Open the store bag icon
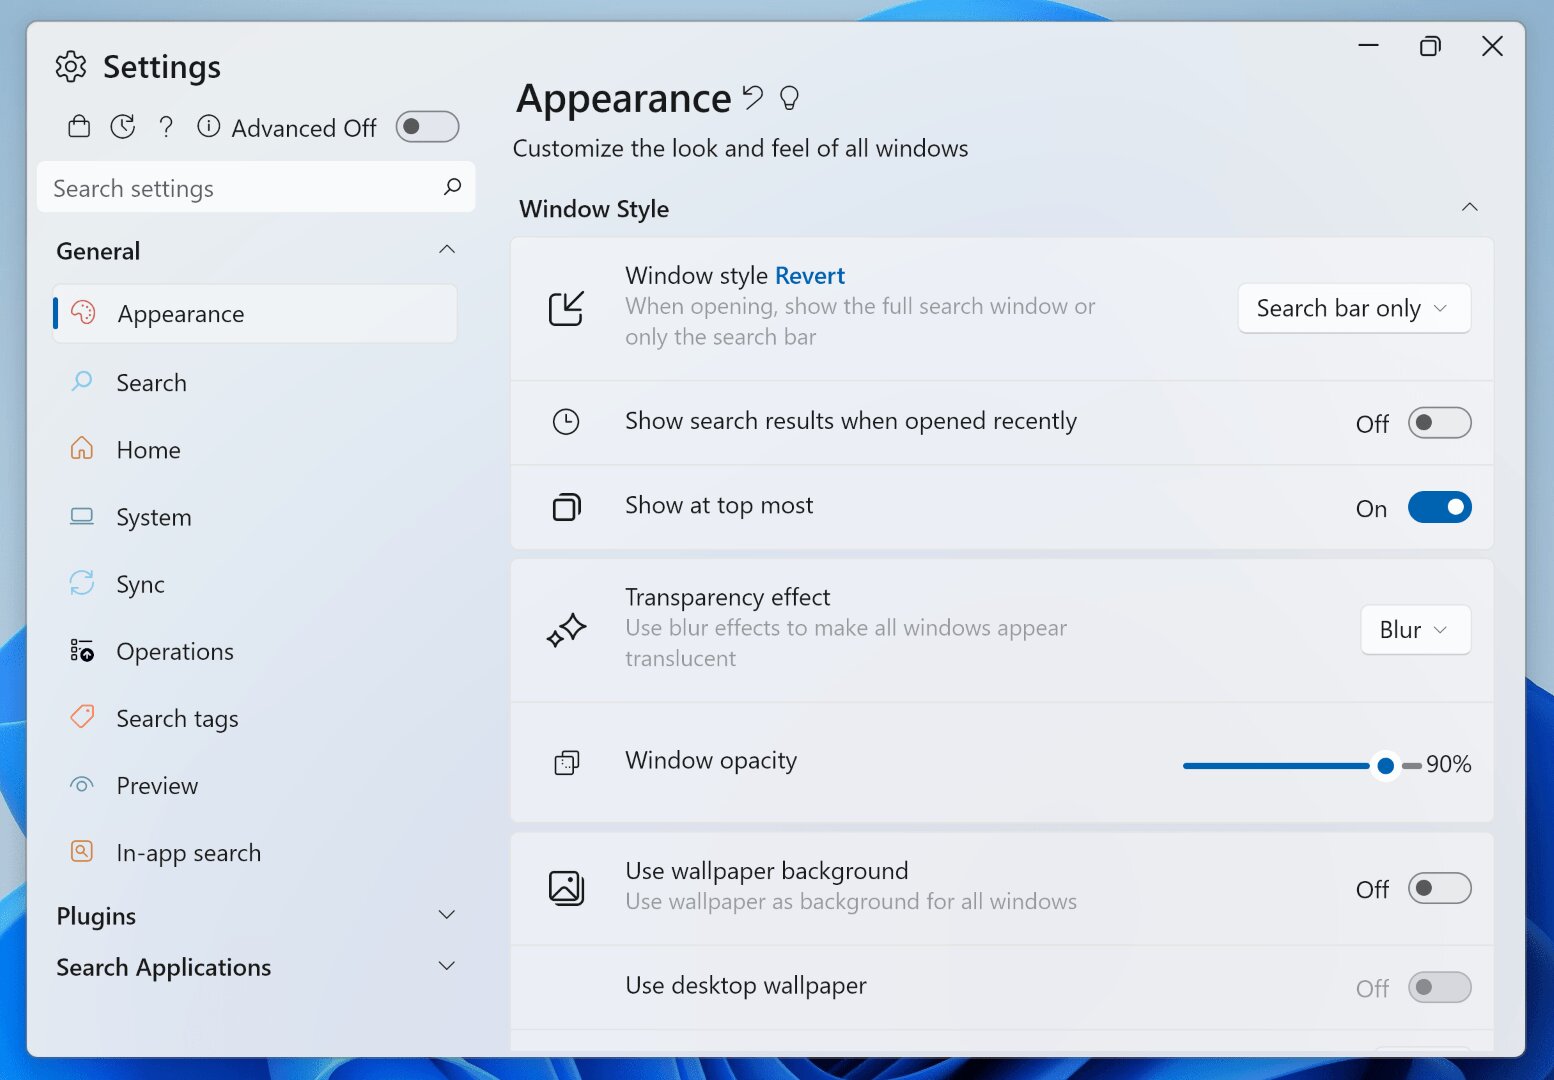1554x1080 pixels. point(79,127)
